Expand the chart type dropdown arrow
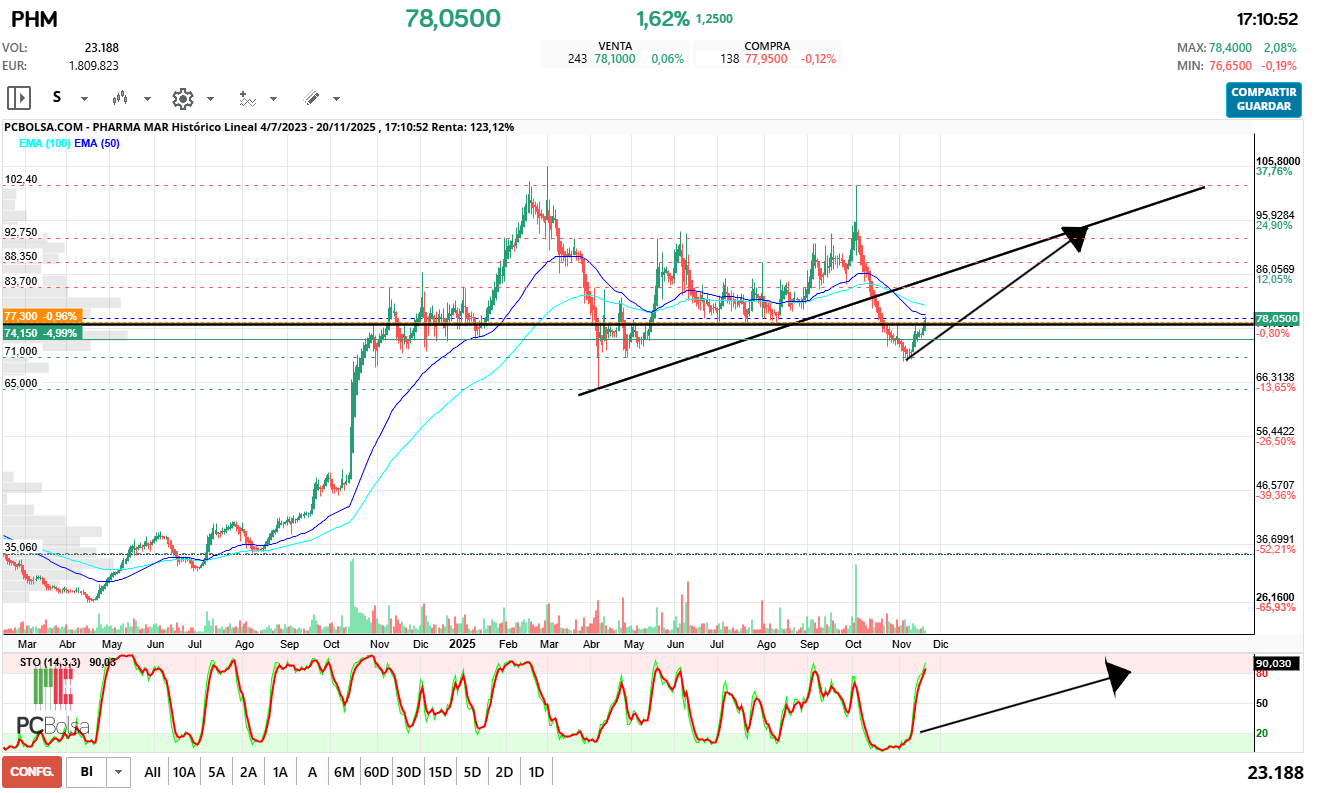 pyautogui.click(x=148, y=99)
